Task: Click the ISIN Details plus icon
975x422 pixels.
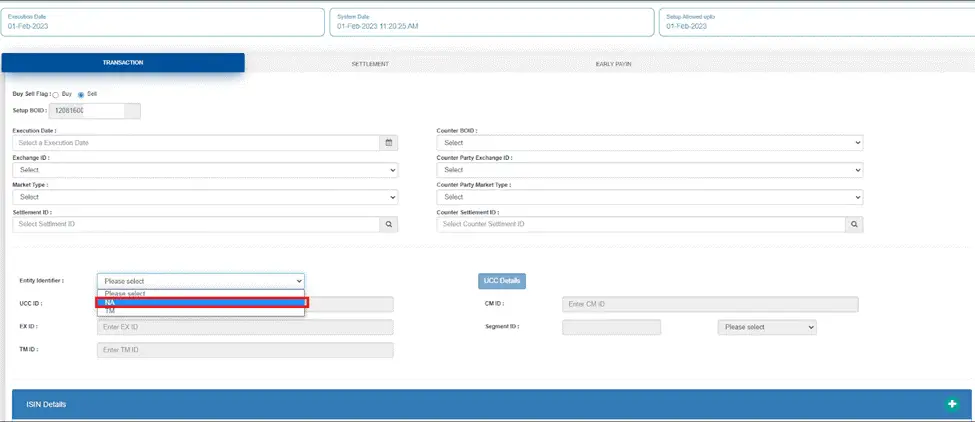Action: point(952,404)
